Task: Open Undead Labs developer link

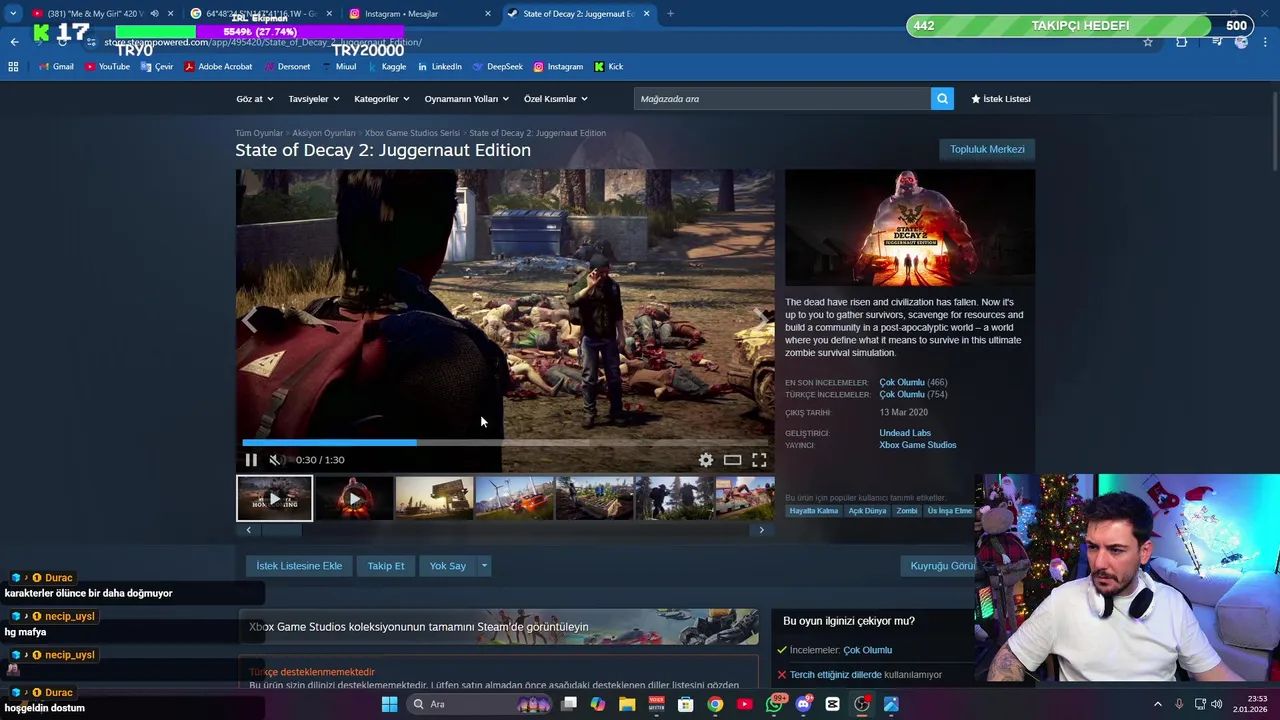Action: 905,433
